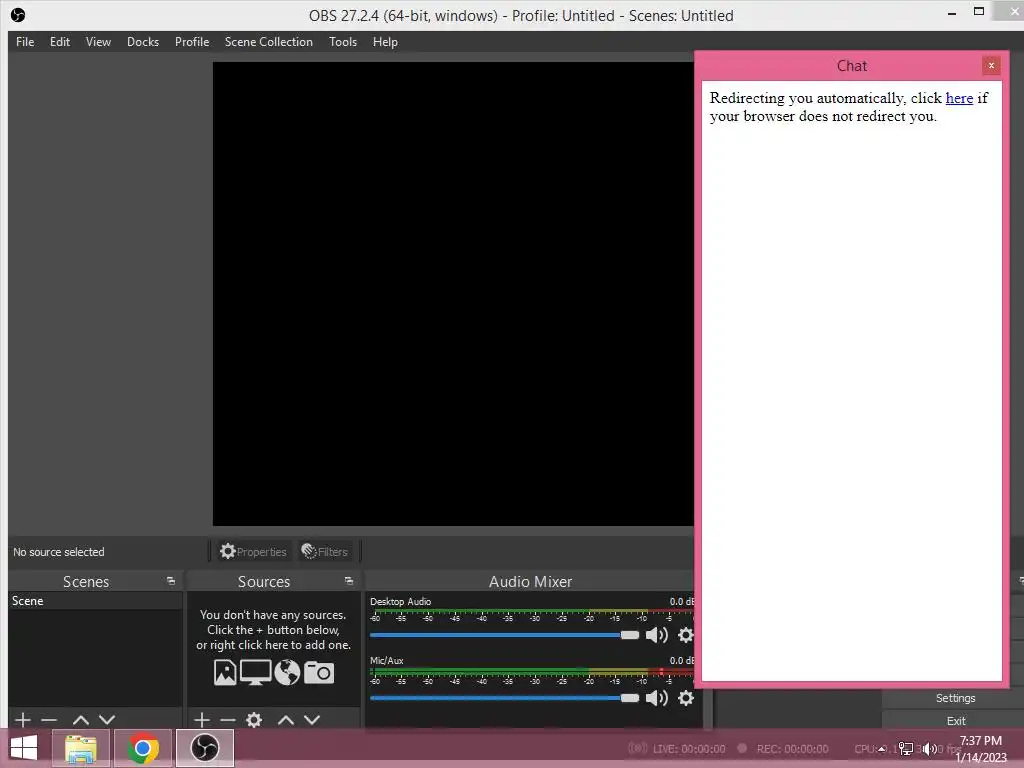Image resolution: width=1024 pixels, height=768 pixels.
Task: Click the image source icon in Sources
Action: (x=225, y=673)
